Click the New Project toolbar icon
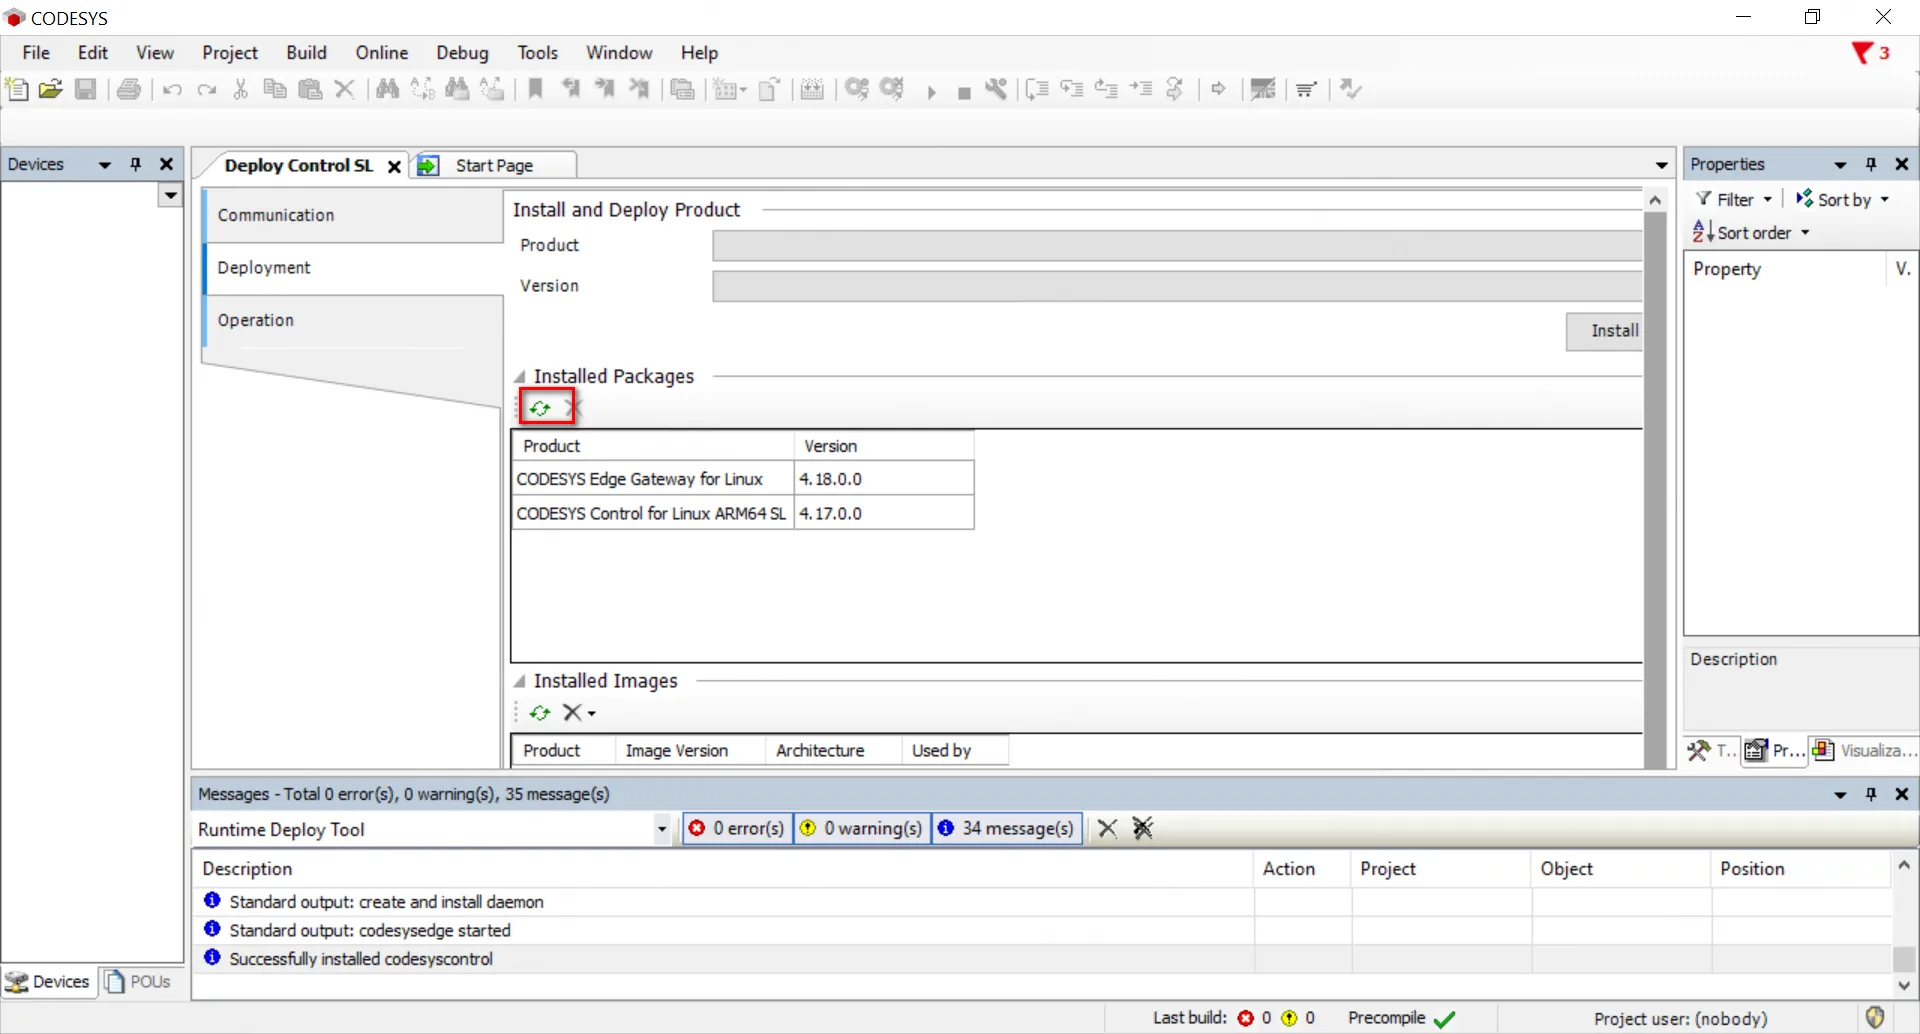1920x1034 pixels. (x=17, y=89)
